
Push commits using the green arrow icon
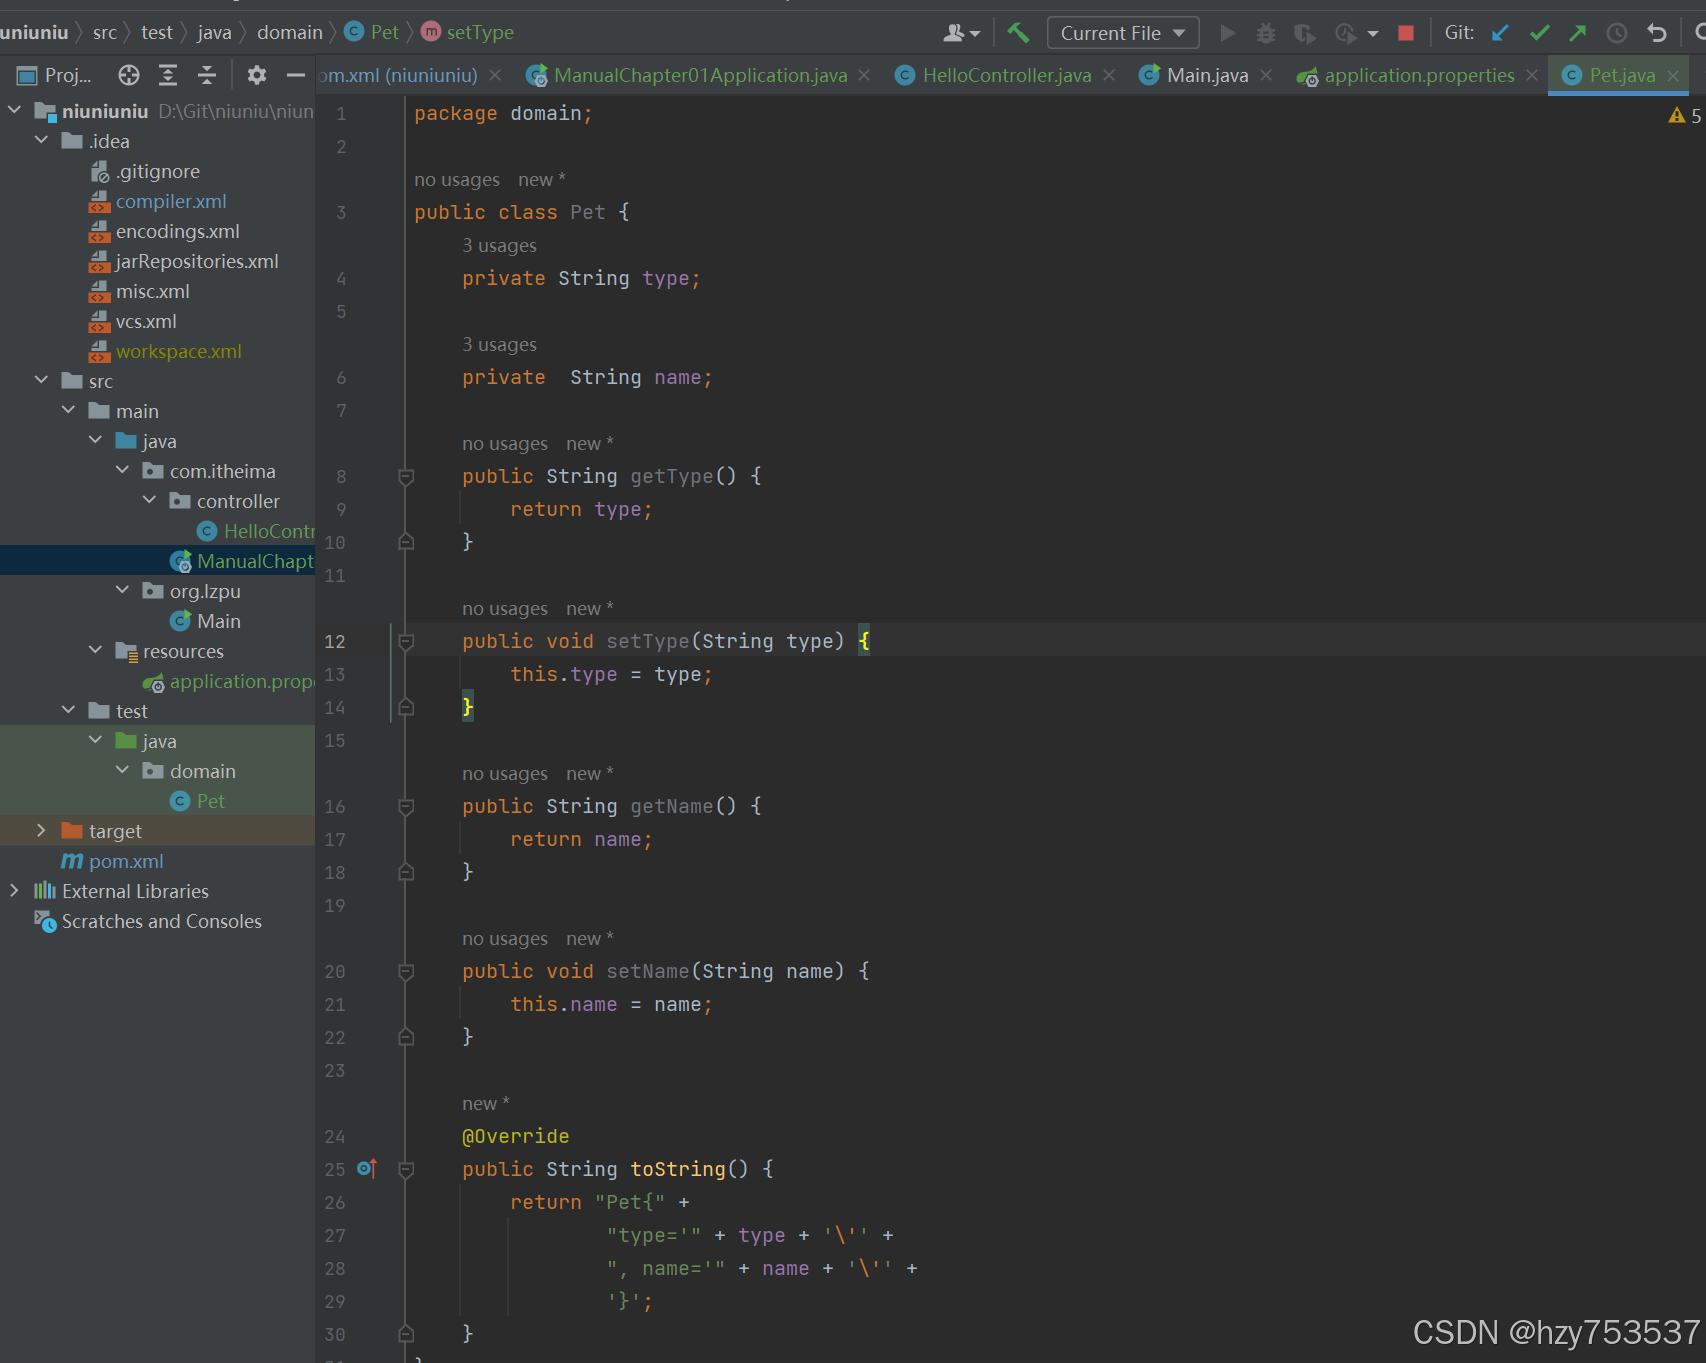1577,32
